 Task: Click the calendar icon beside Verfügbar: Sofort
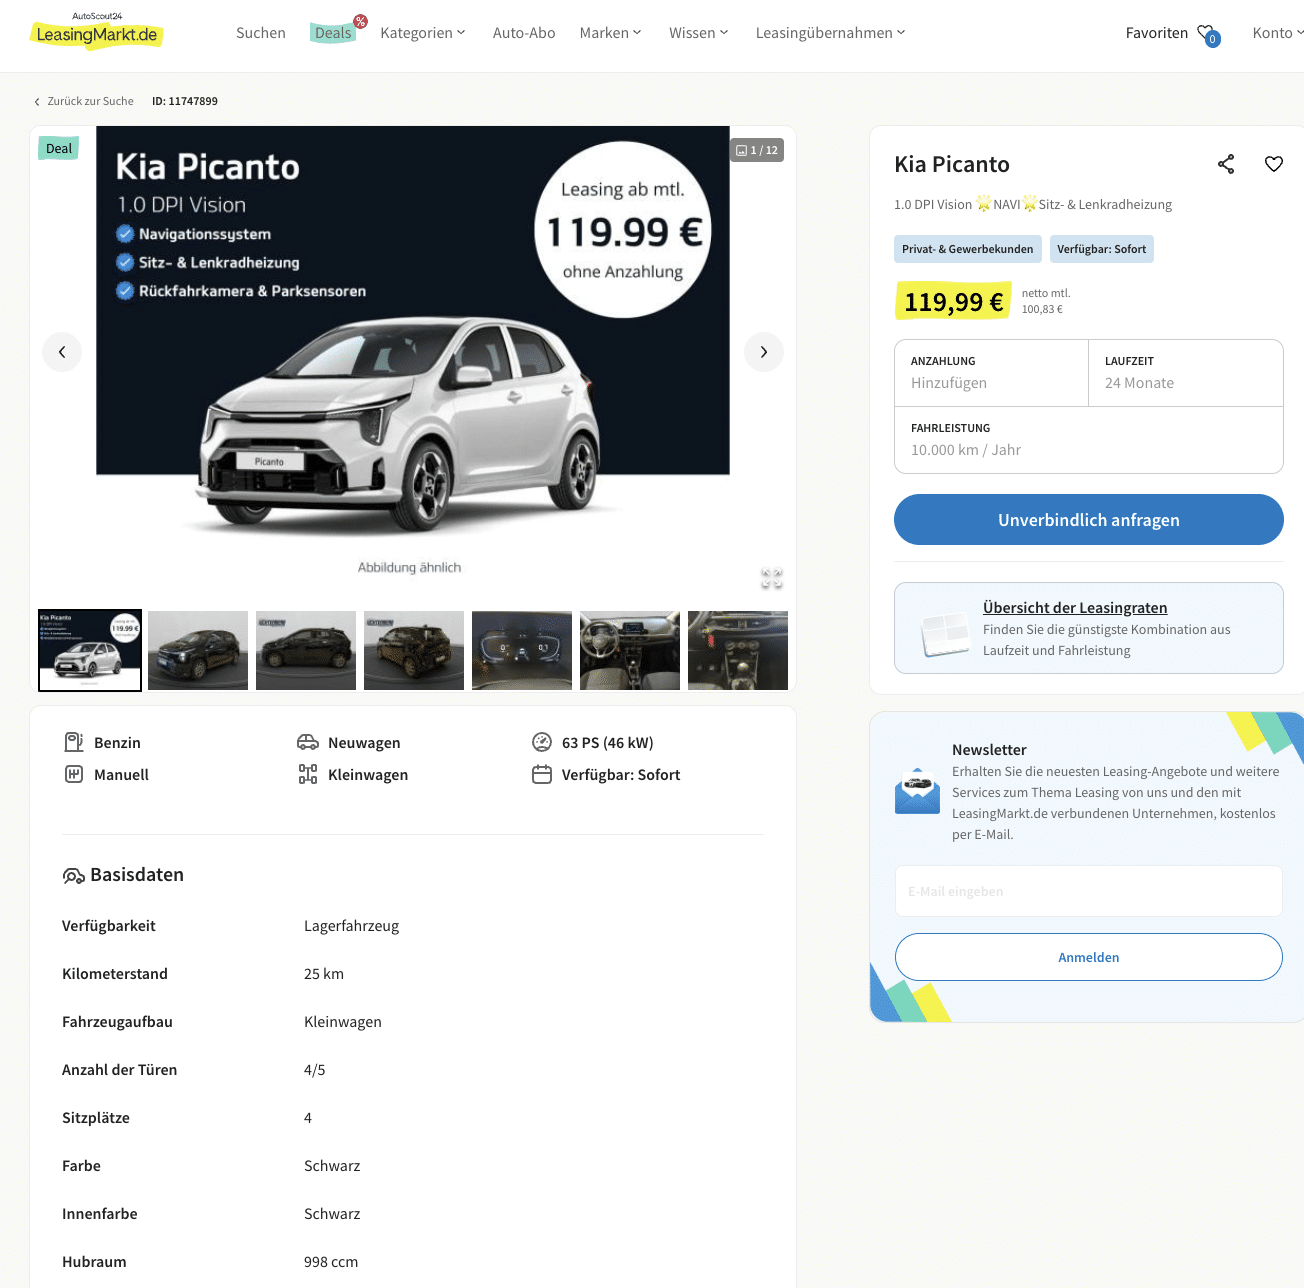tap(542, 774)
